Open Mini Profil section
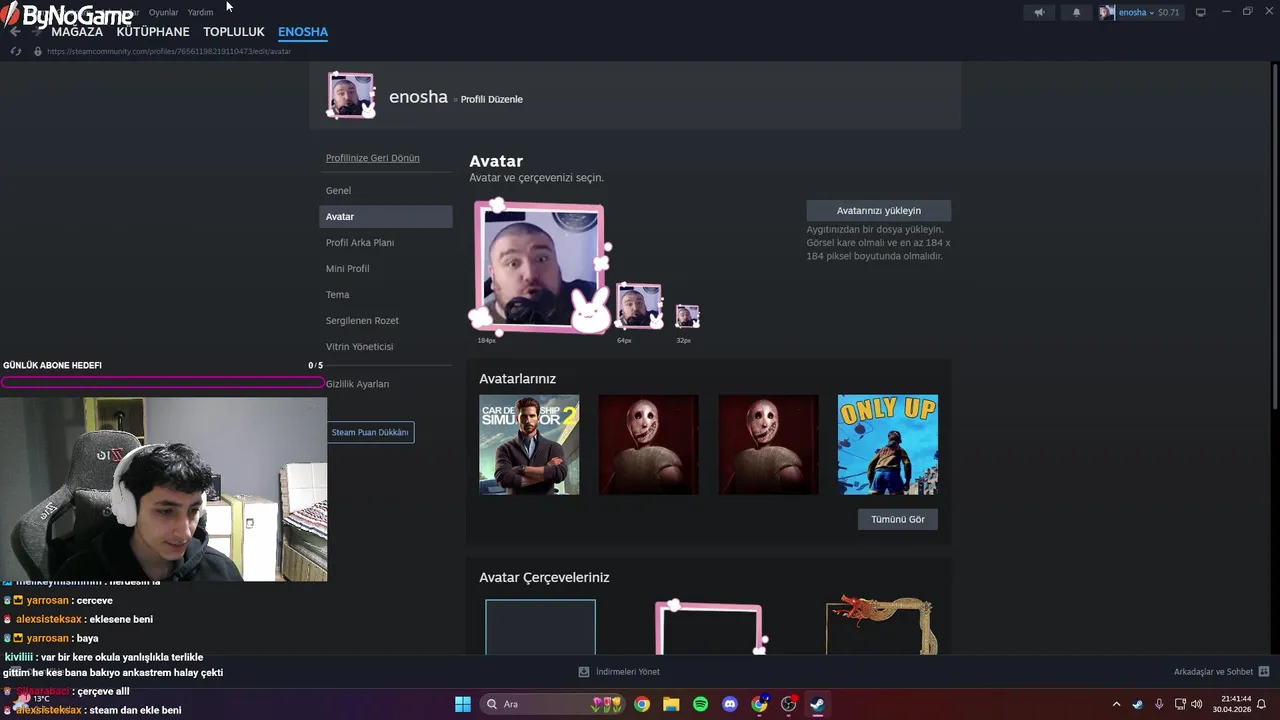Image resolution: width=1280 pixels, height=720 pixels. [386, 268]
